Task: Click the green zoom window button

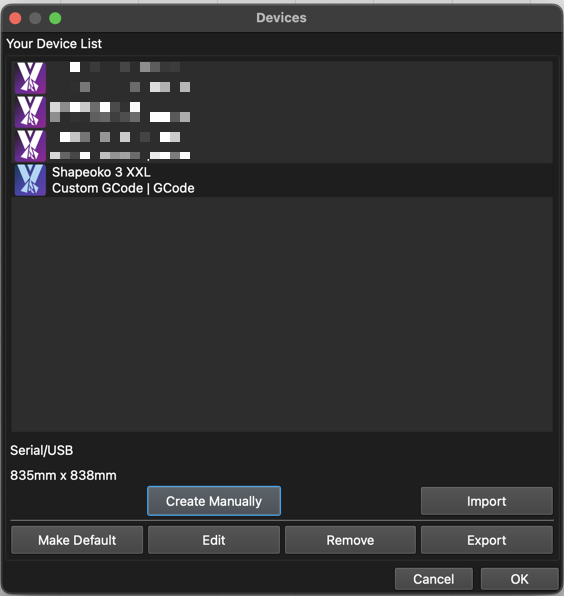Action: pos(55,18)
